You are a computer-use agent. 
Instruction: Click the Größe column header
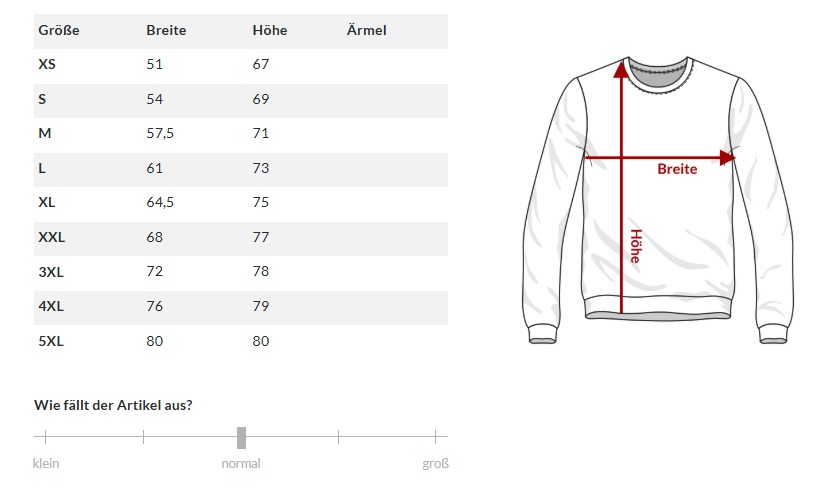point(58,30)
